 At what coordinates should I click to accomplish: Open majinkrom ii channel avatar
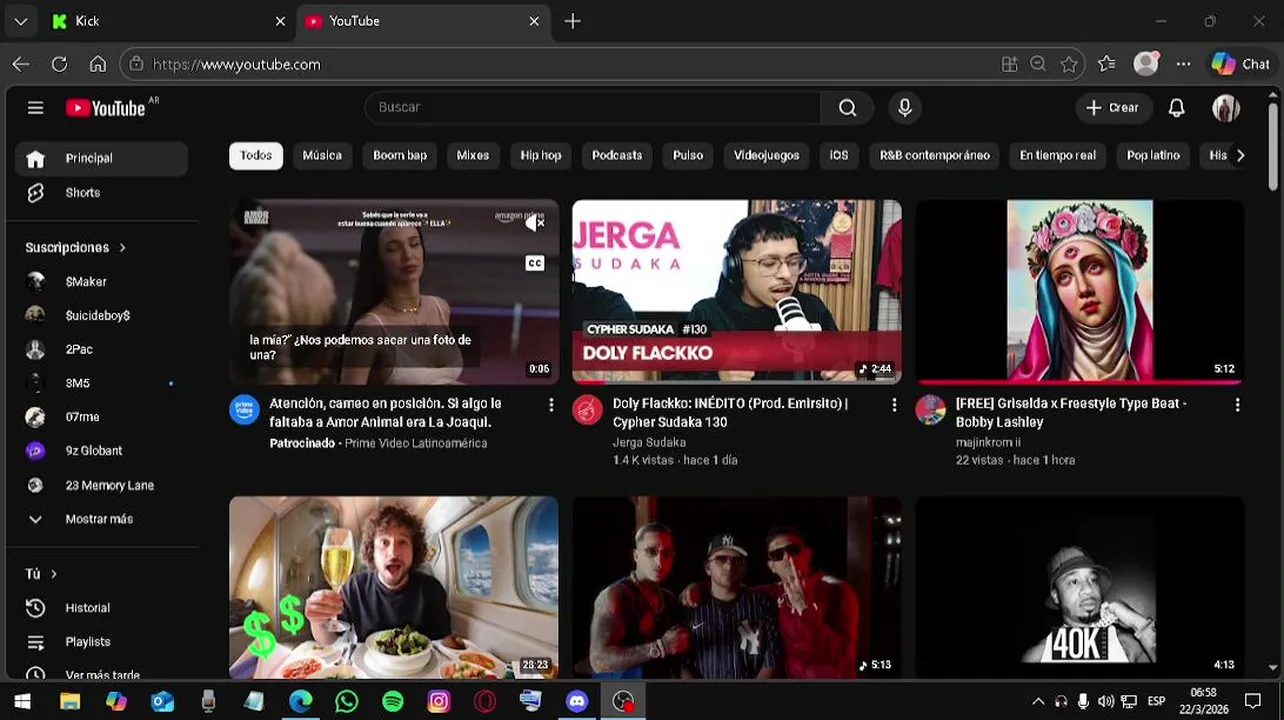(x=931, y=410)
